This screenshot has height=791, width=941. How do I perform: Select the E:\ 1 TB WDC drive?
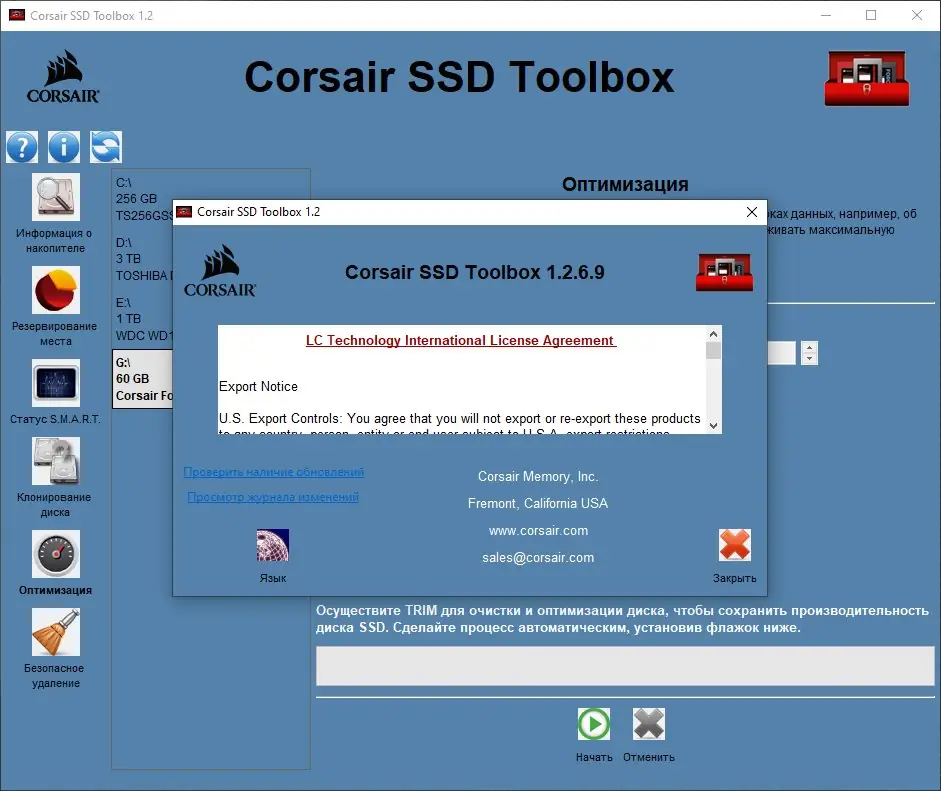(143, 319)
